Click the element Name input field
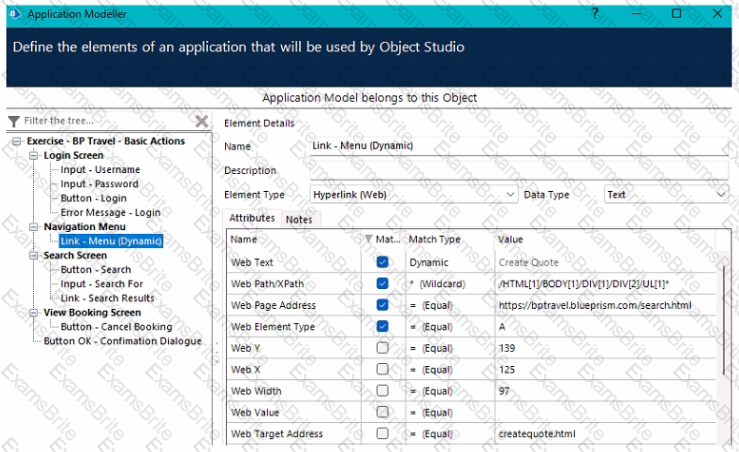Screen dimensions: 739x452 click(x=518, y=147)
